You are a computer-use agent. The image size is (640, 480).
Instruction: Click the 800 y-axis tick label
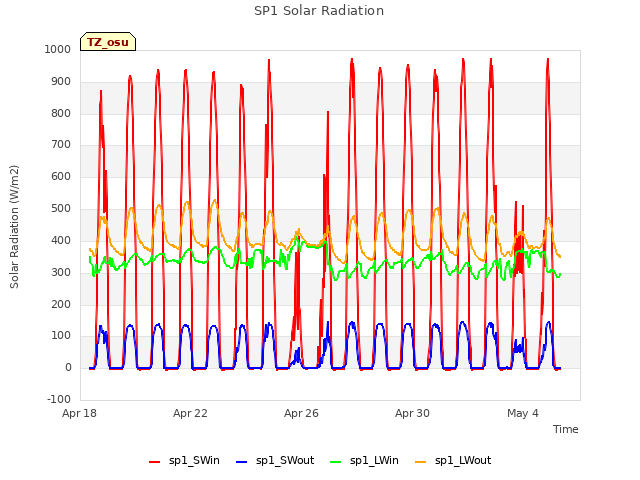tap(61, 113)
